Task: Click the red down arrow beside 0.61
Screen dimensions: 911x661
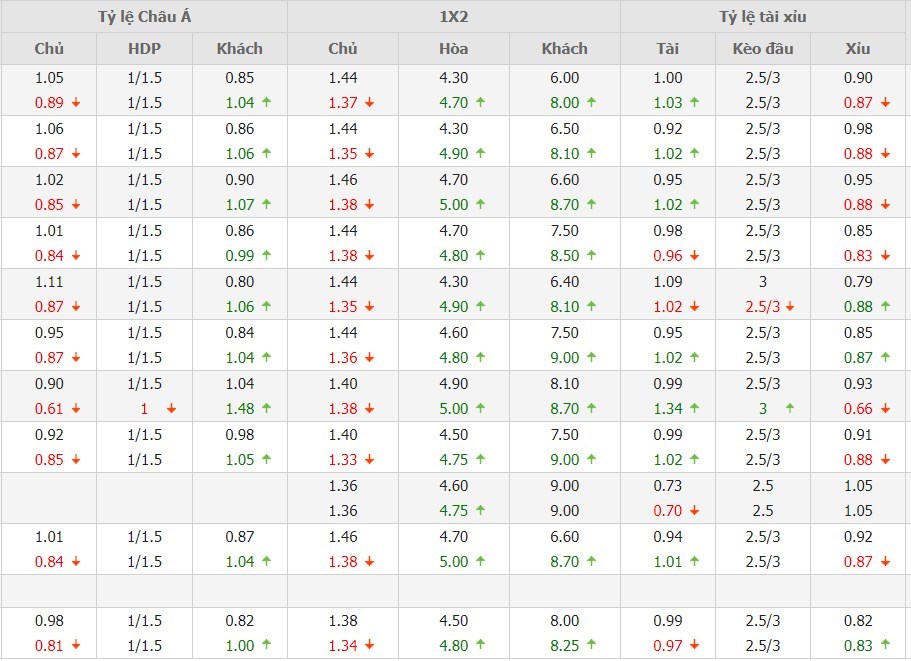Action: coord(76,409)
